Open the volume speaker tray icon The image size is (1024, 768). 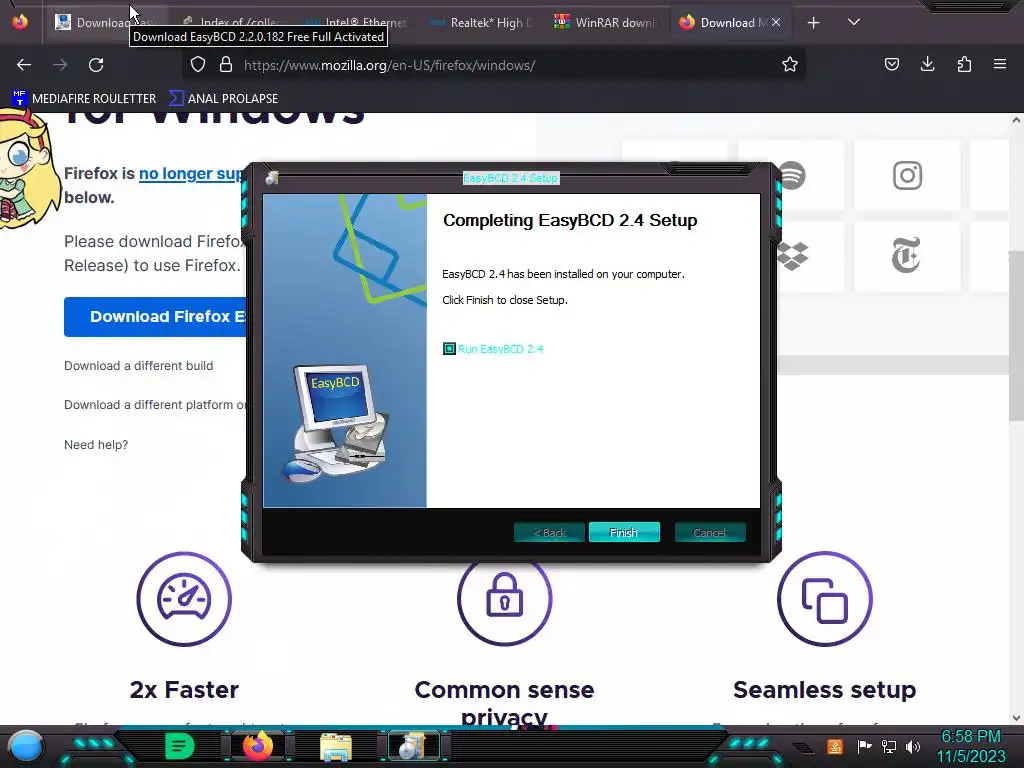point(913,746)
